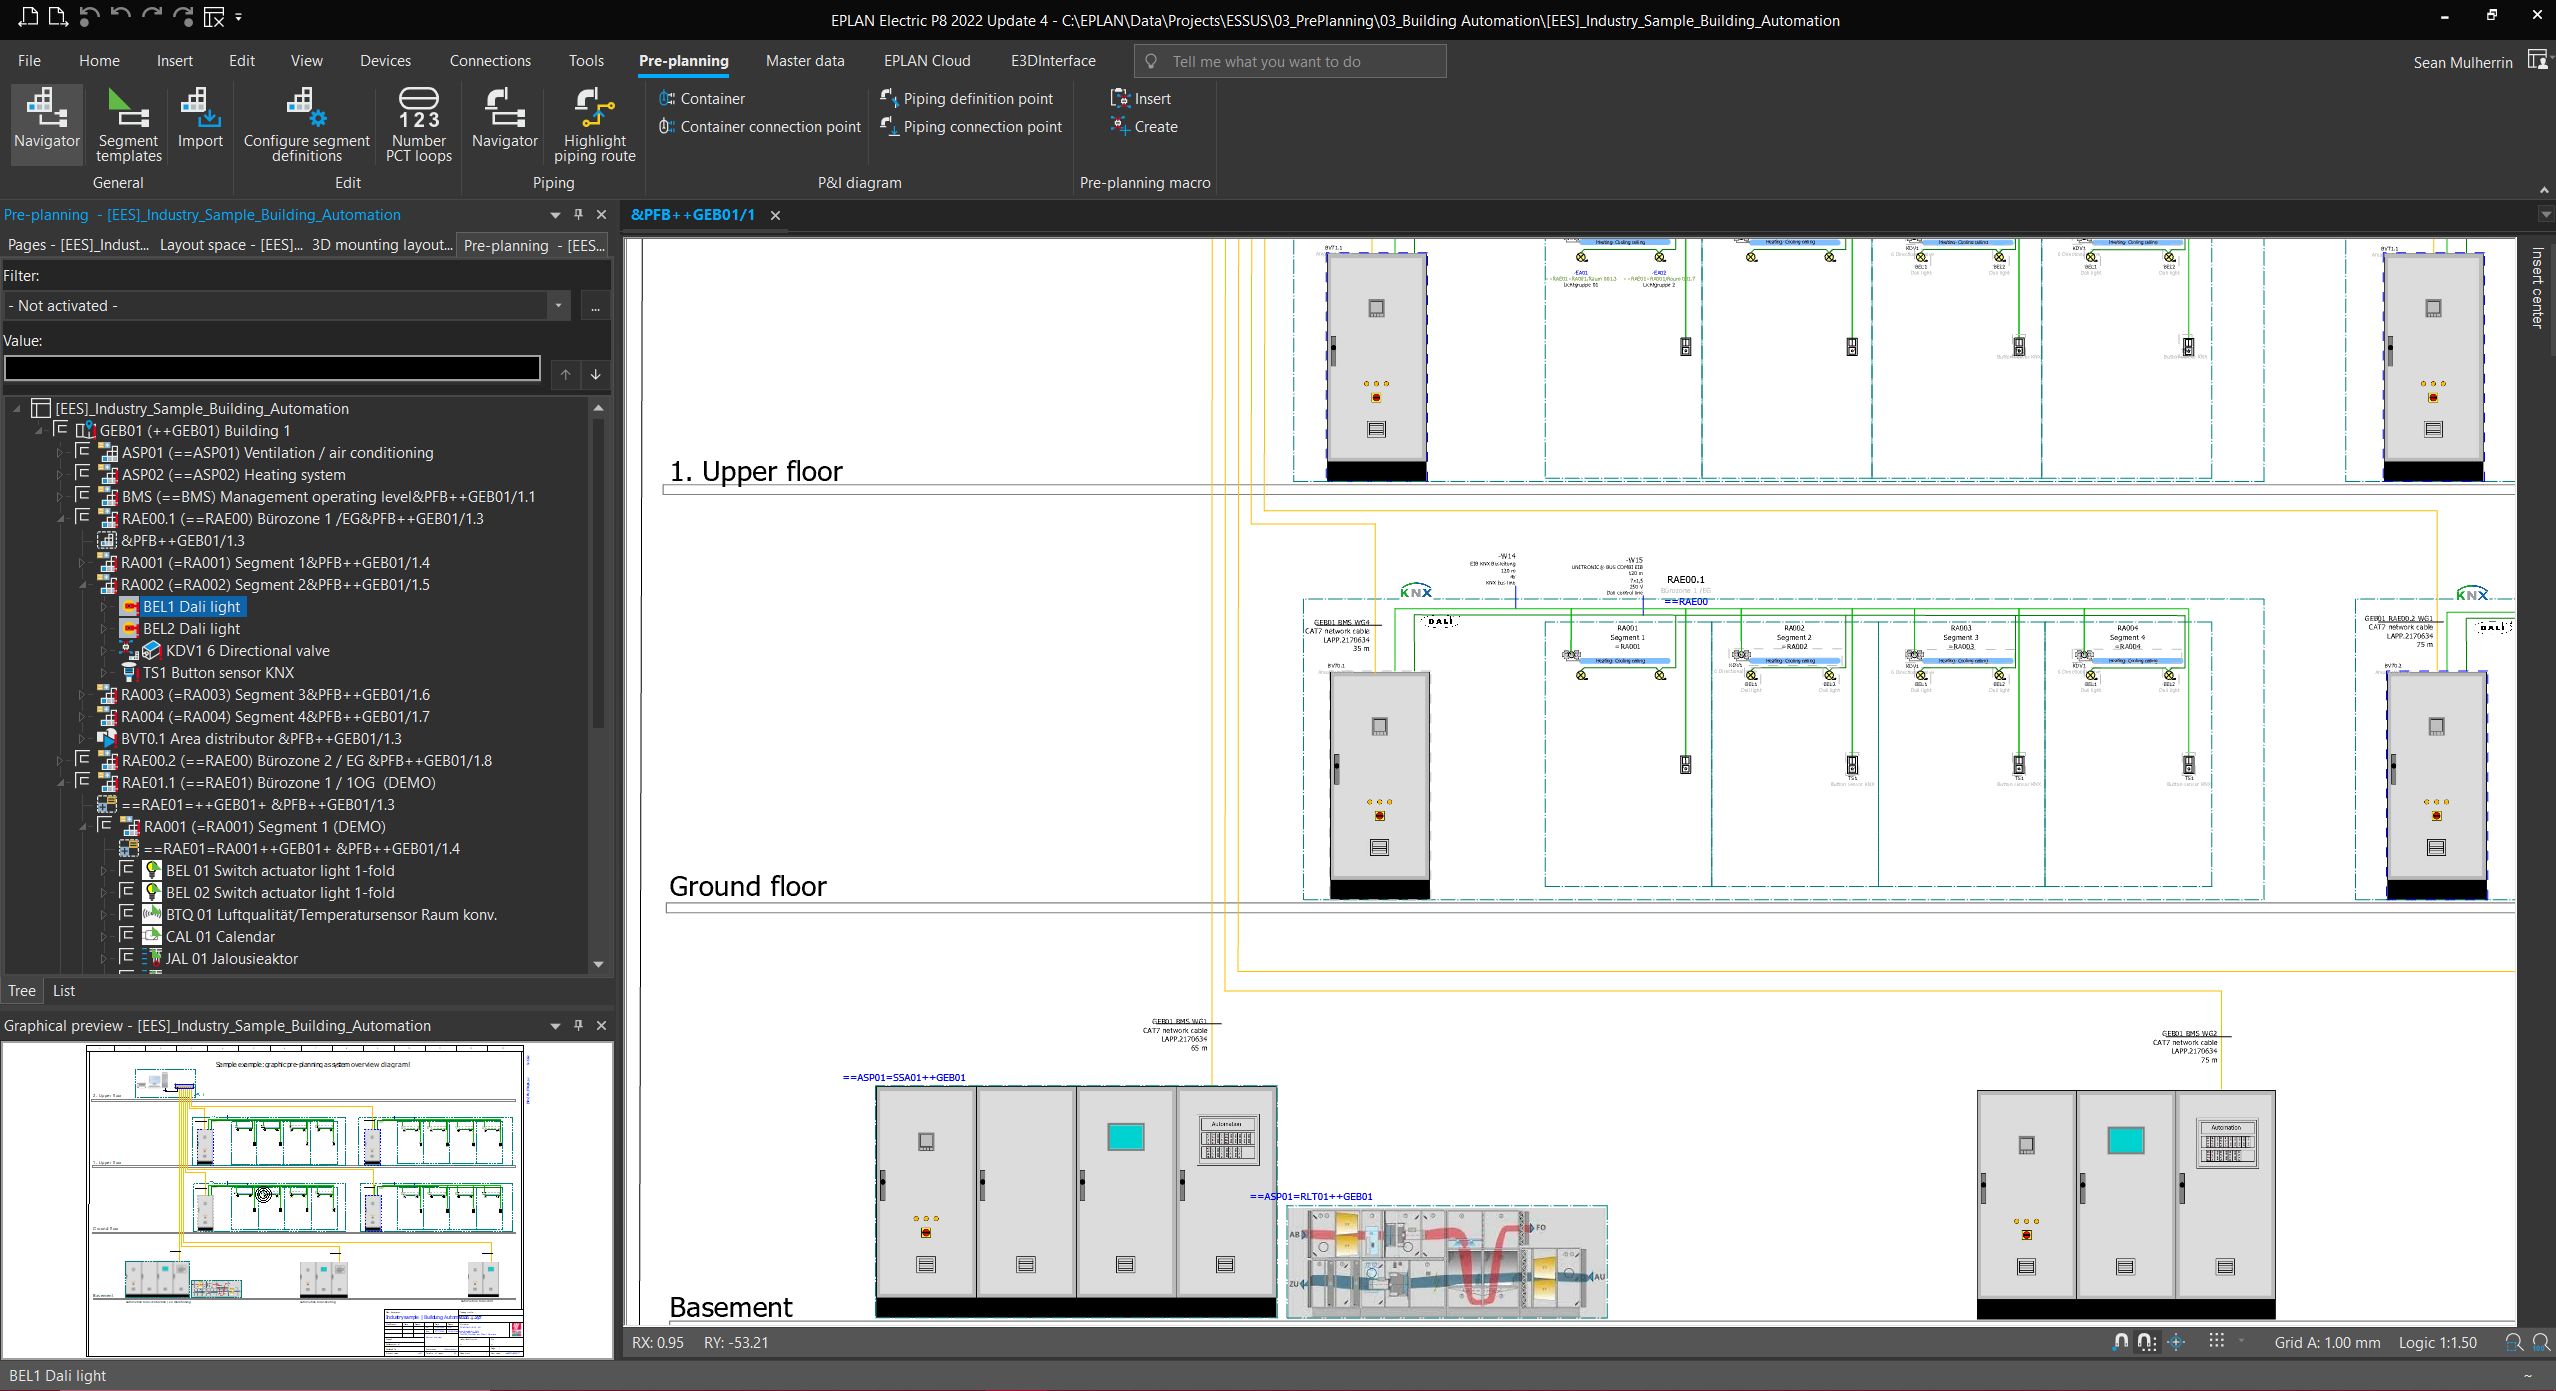Open Configure segment definitions
This screenshot has width=2556, height=1391.
click(x=306, y=125)
